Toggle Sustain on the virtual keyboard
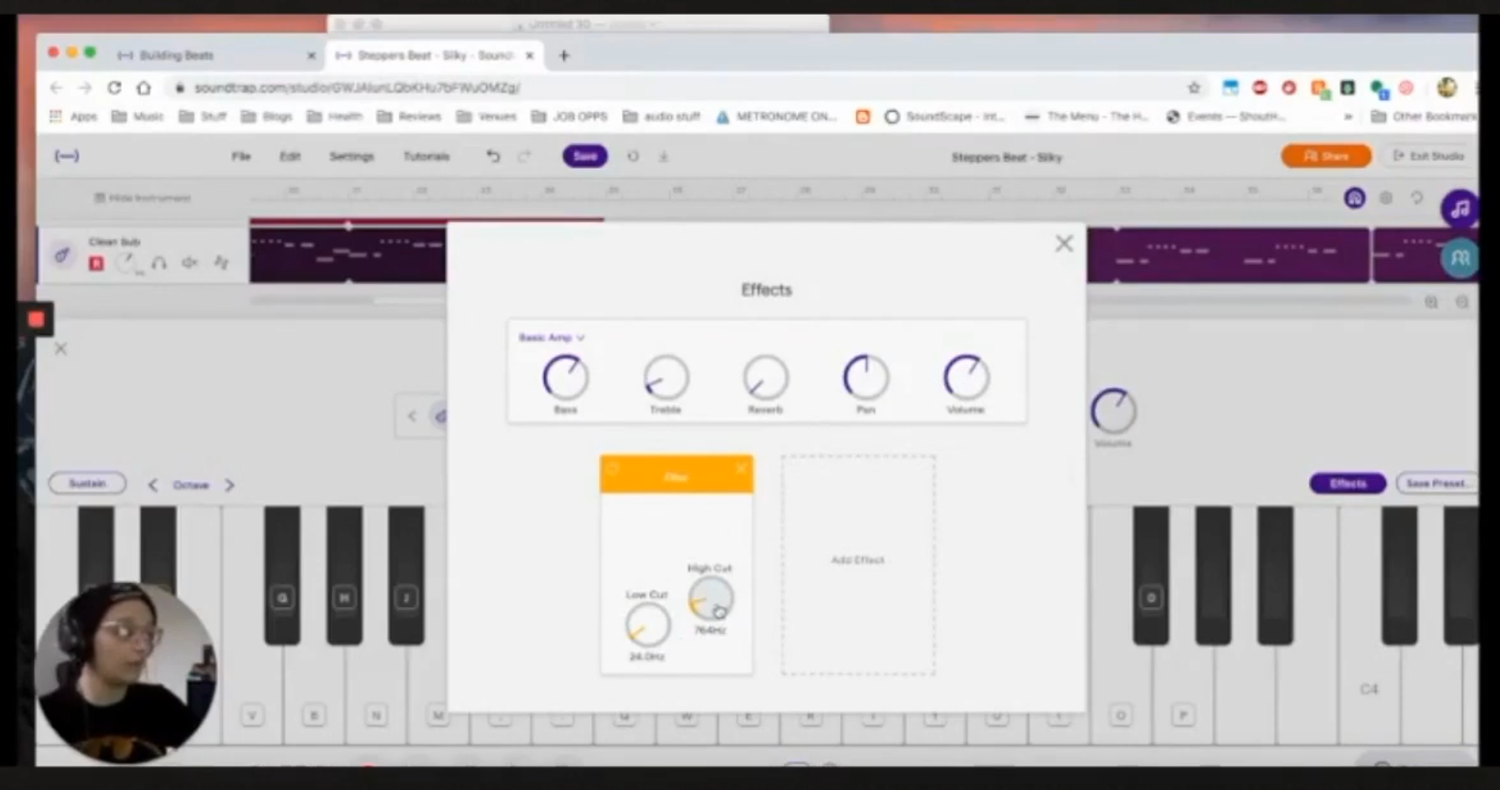1500x790 pixels. [87, 483]
